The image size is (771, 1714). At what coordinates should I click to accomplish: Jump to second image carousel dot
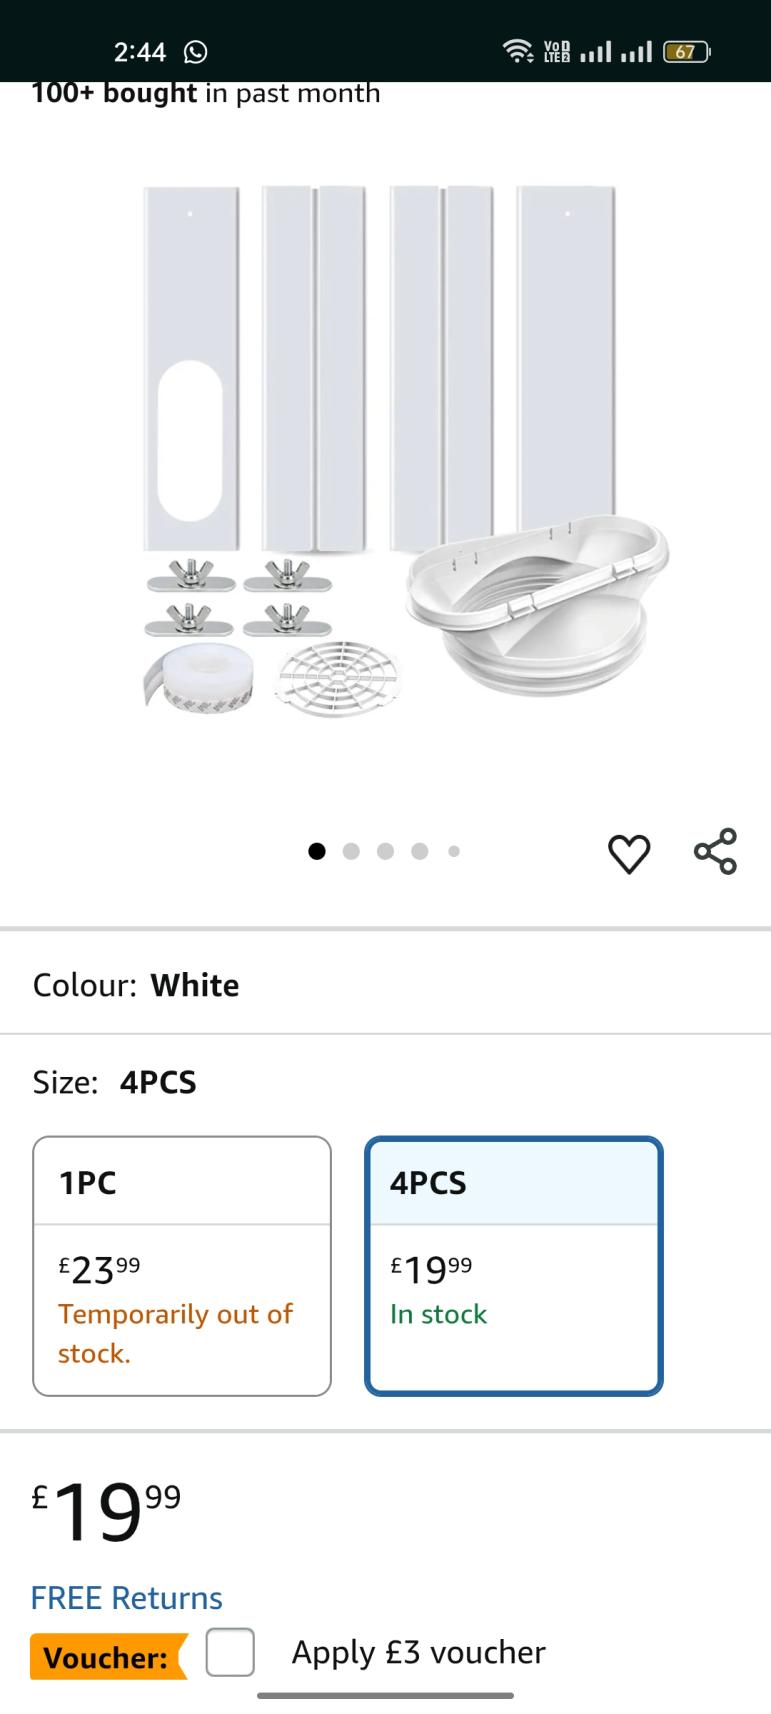(x=351, y=852)
